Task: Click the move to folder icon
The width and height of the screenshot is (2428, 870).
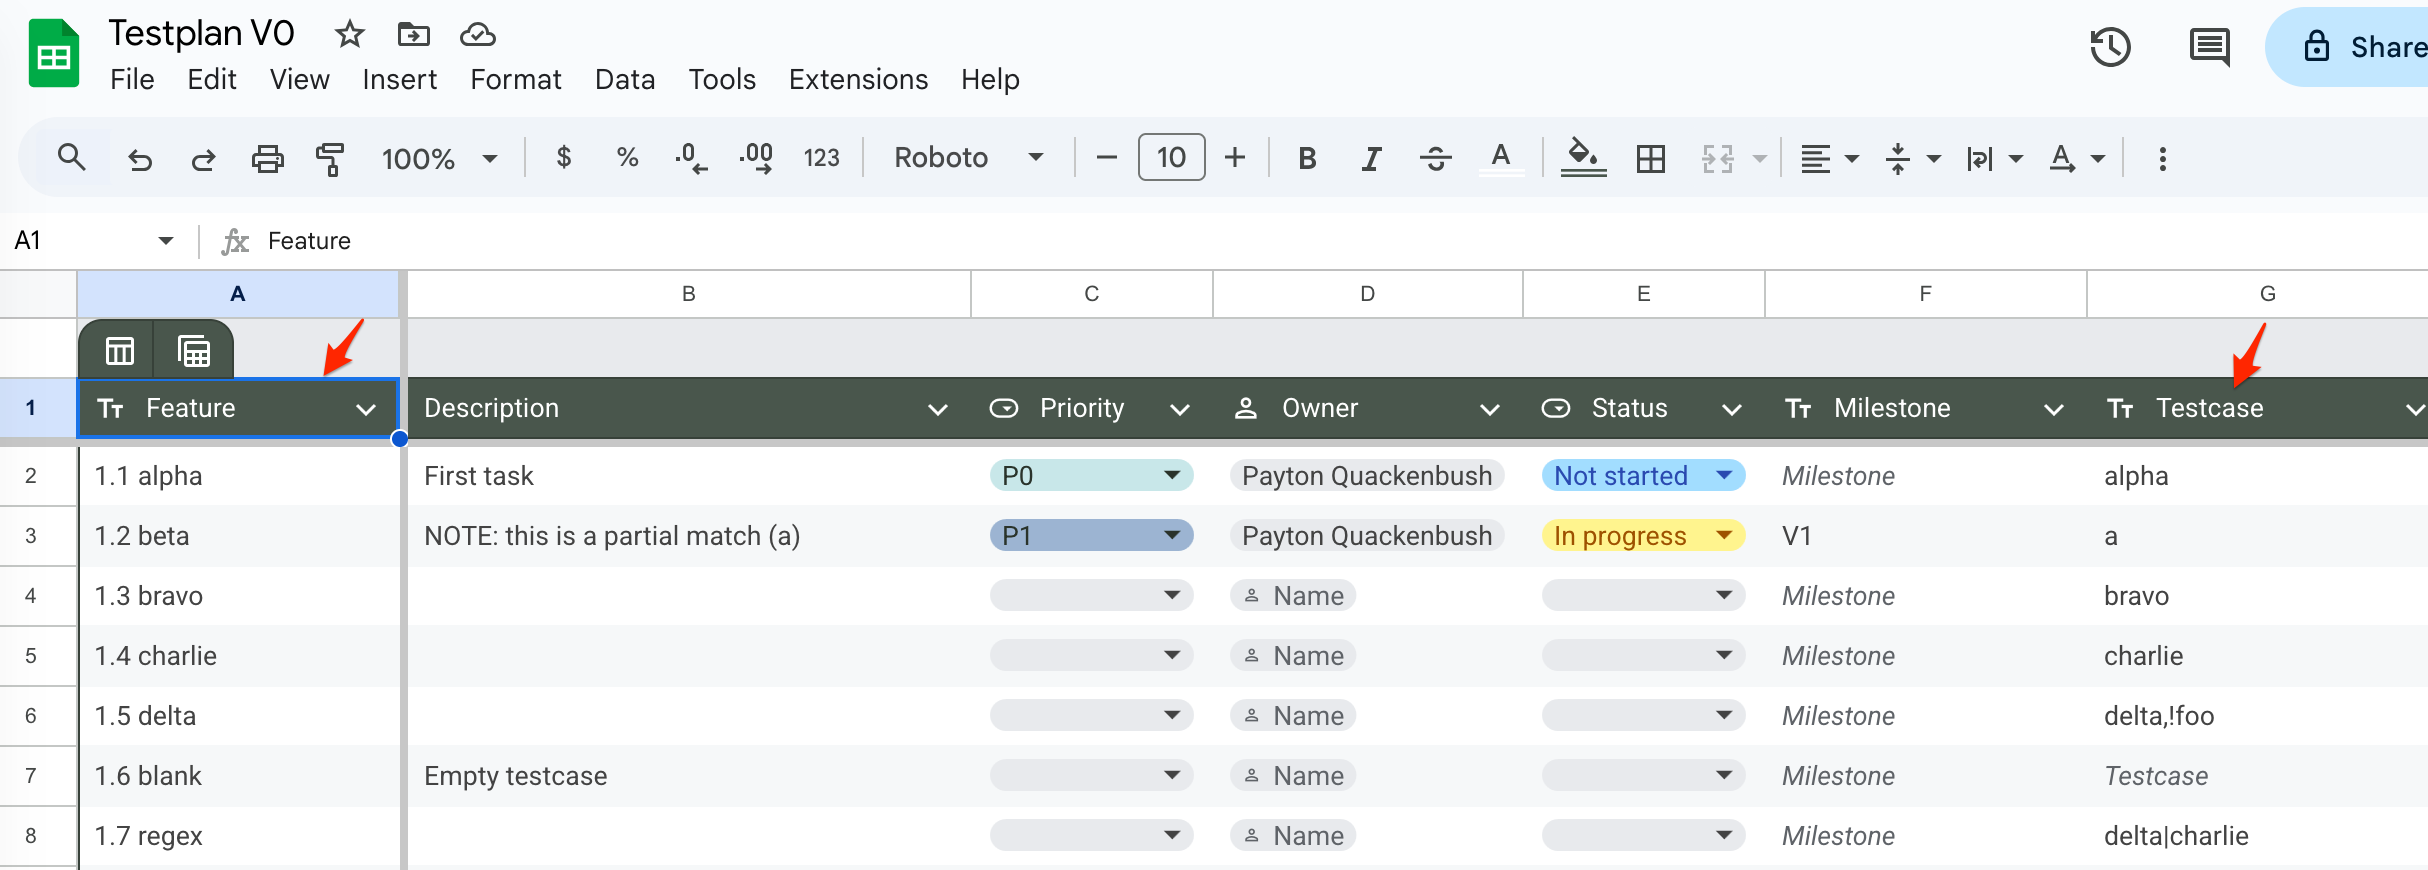Action: tap(413, 35)
